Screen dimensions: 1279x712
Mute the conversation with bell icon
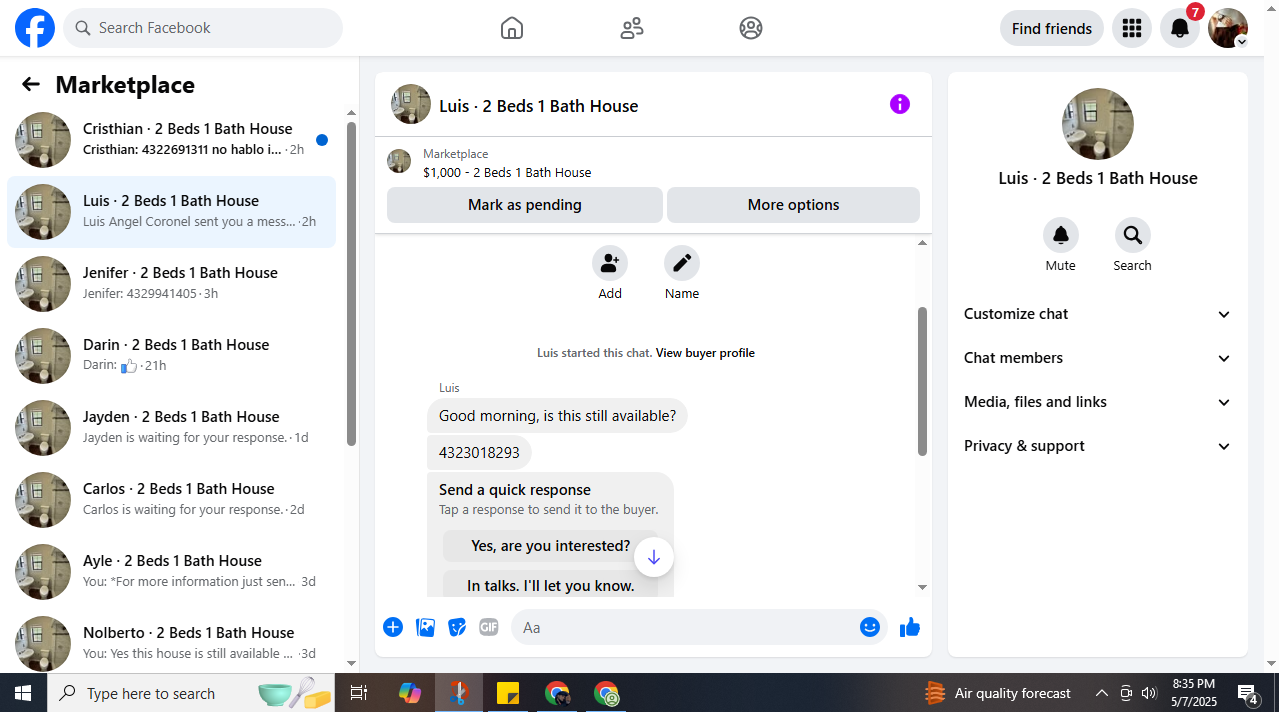(x=1061, y=236)
